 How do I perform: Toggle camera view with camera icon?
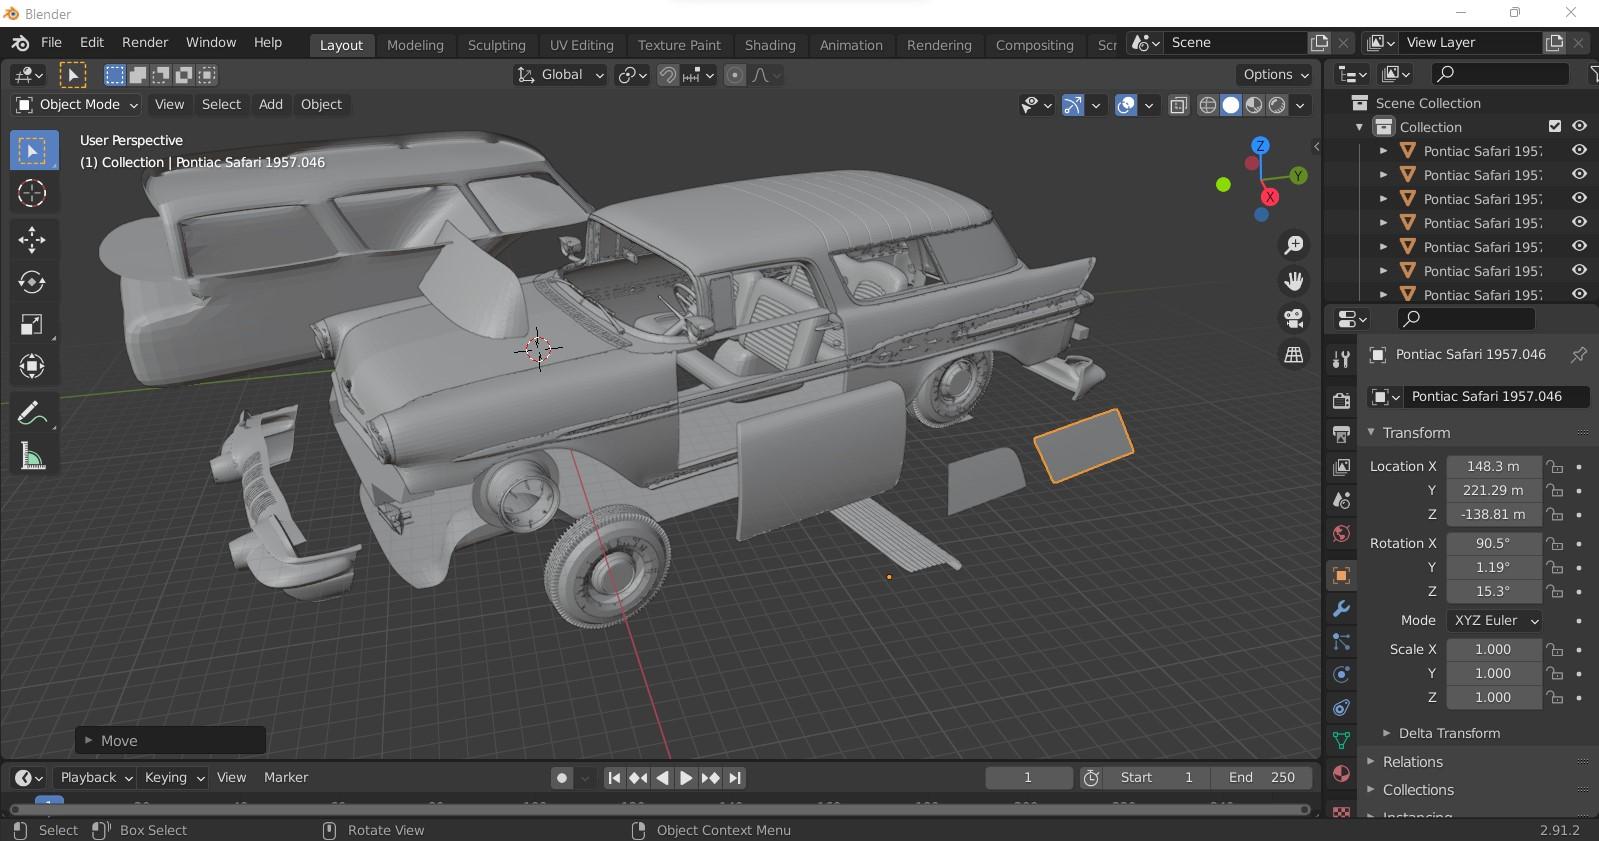(1294, 318)
